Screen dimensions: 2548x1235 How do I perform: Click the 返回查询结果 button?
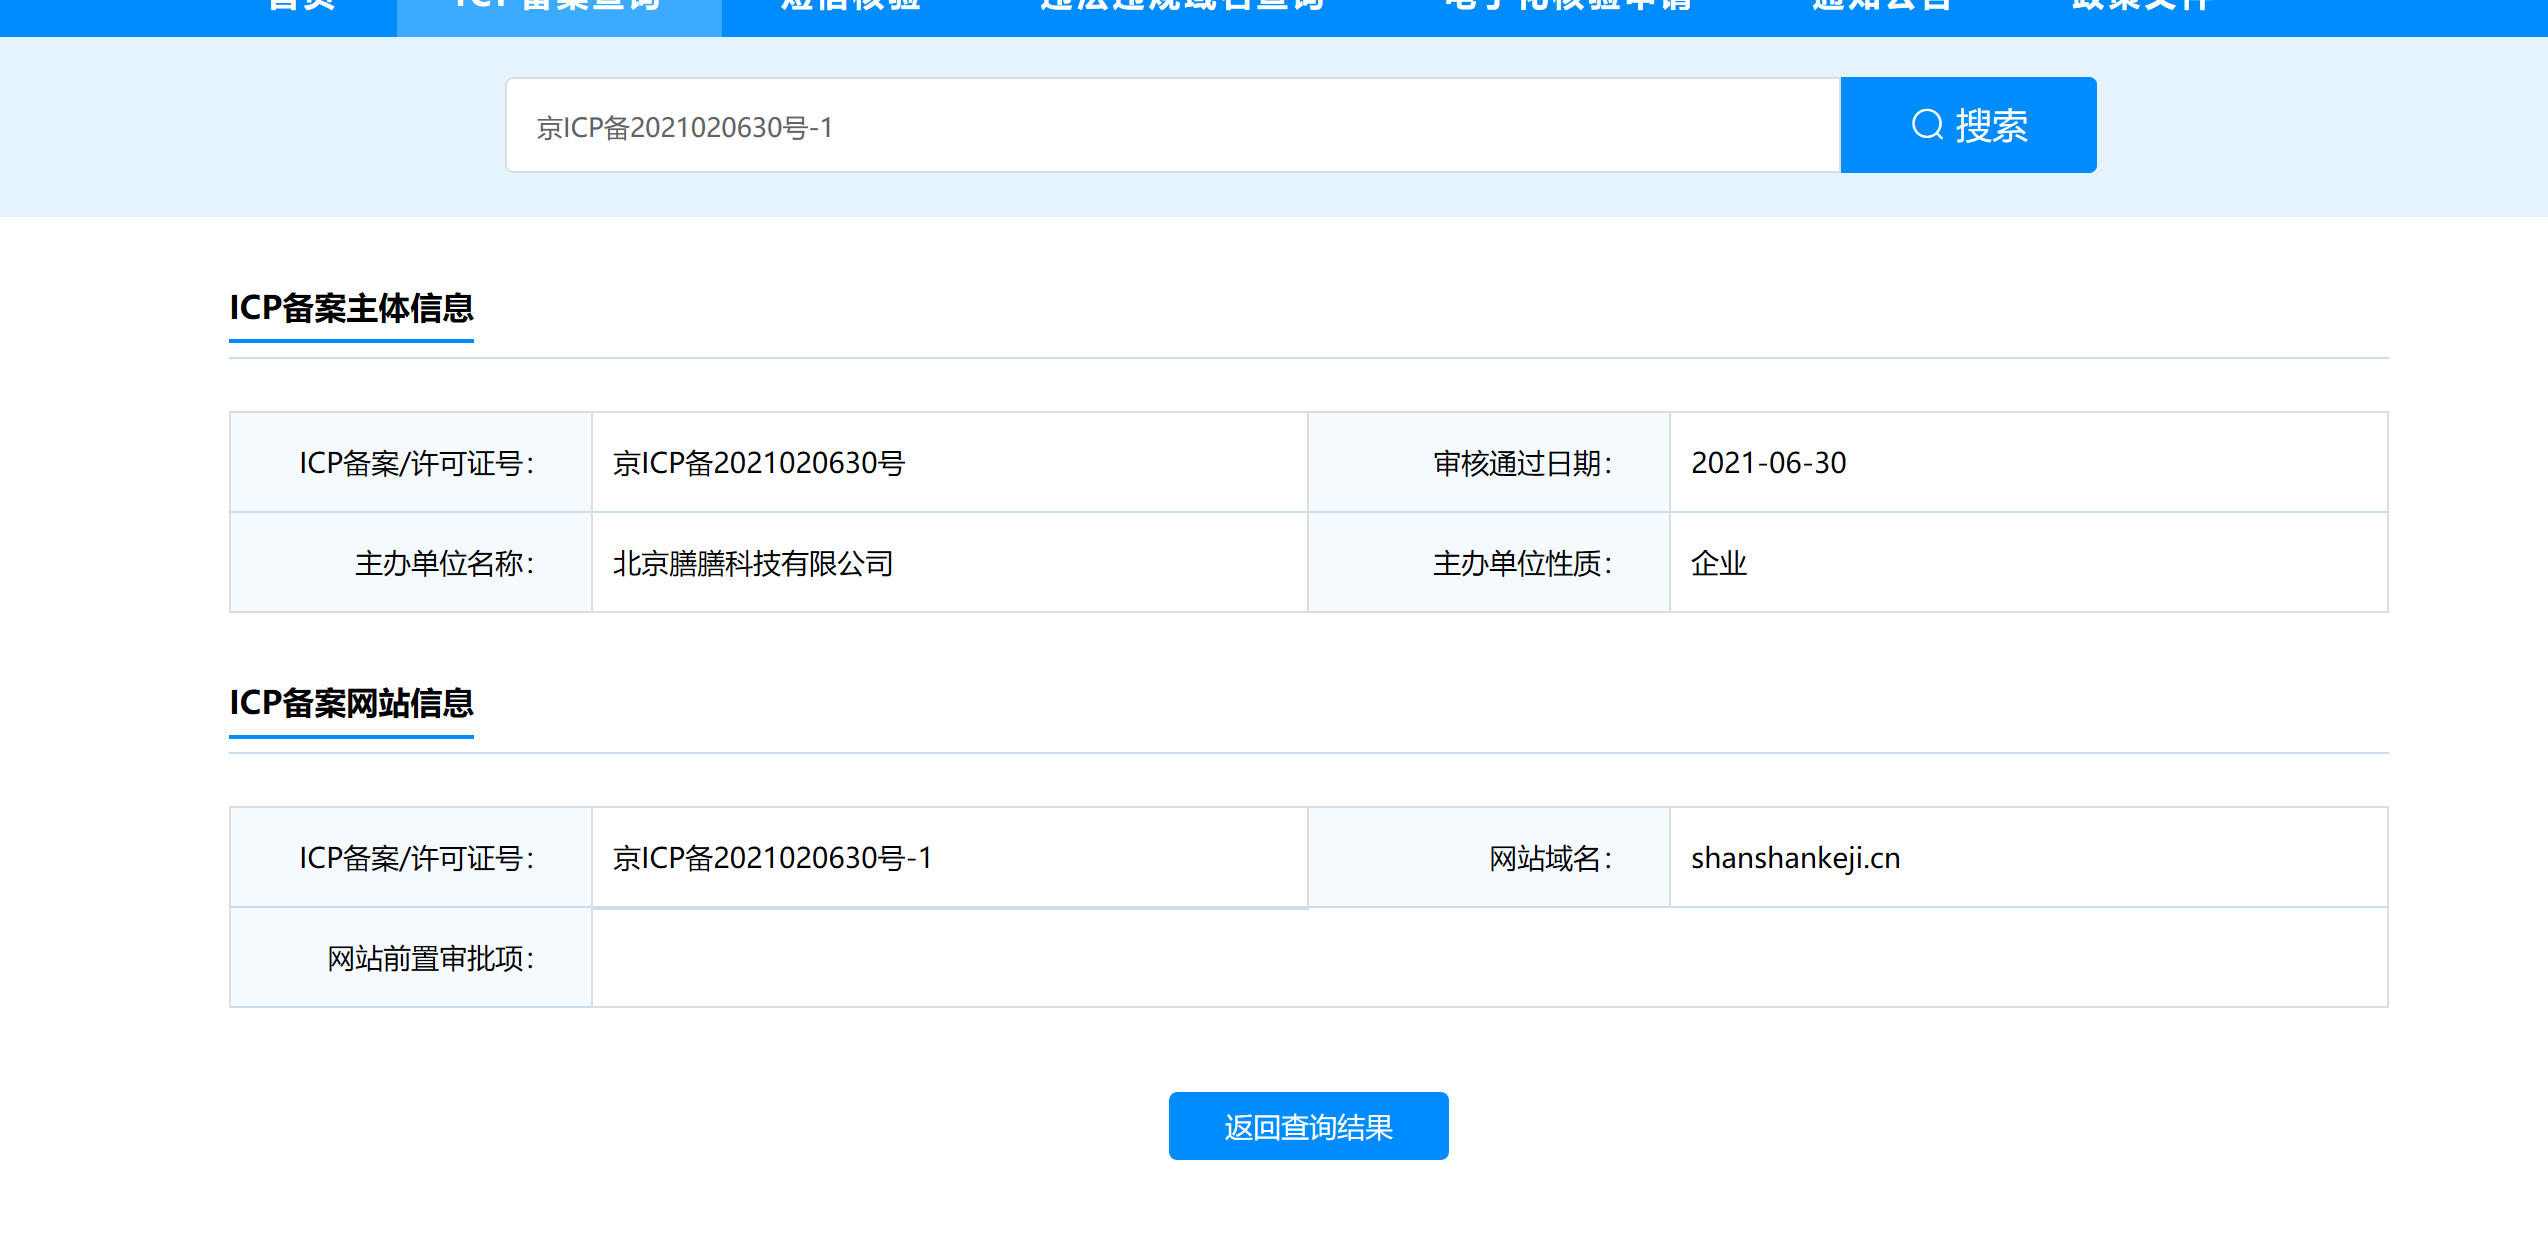pyautogui.click(x=1308, y=1126)
